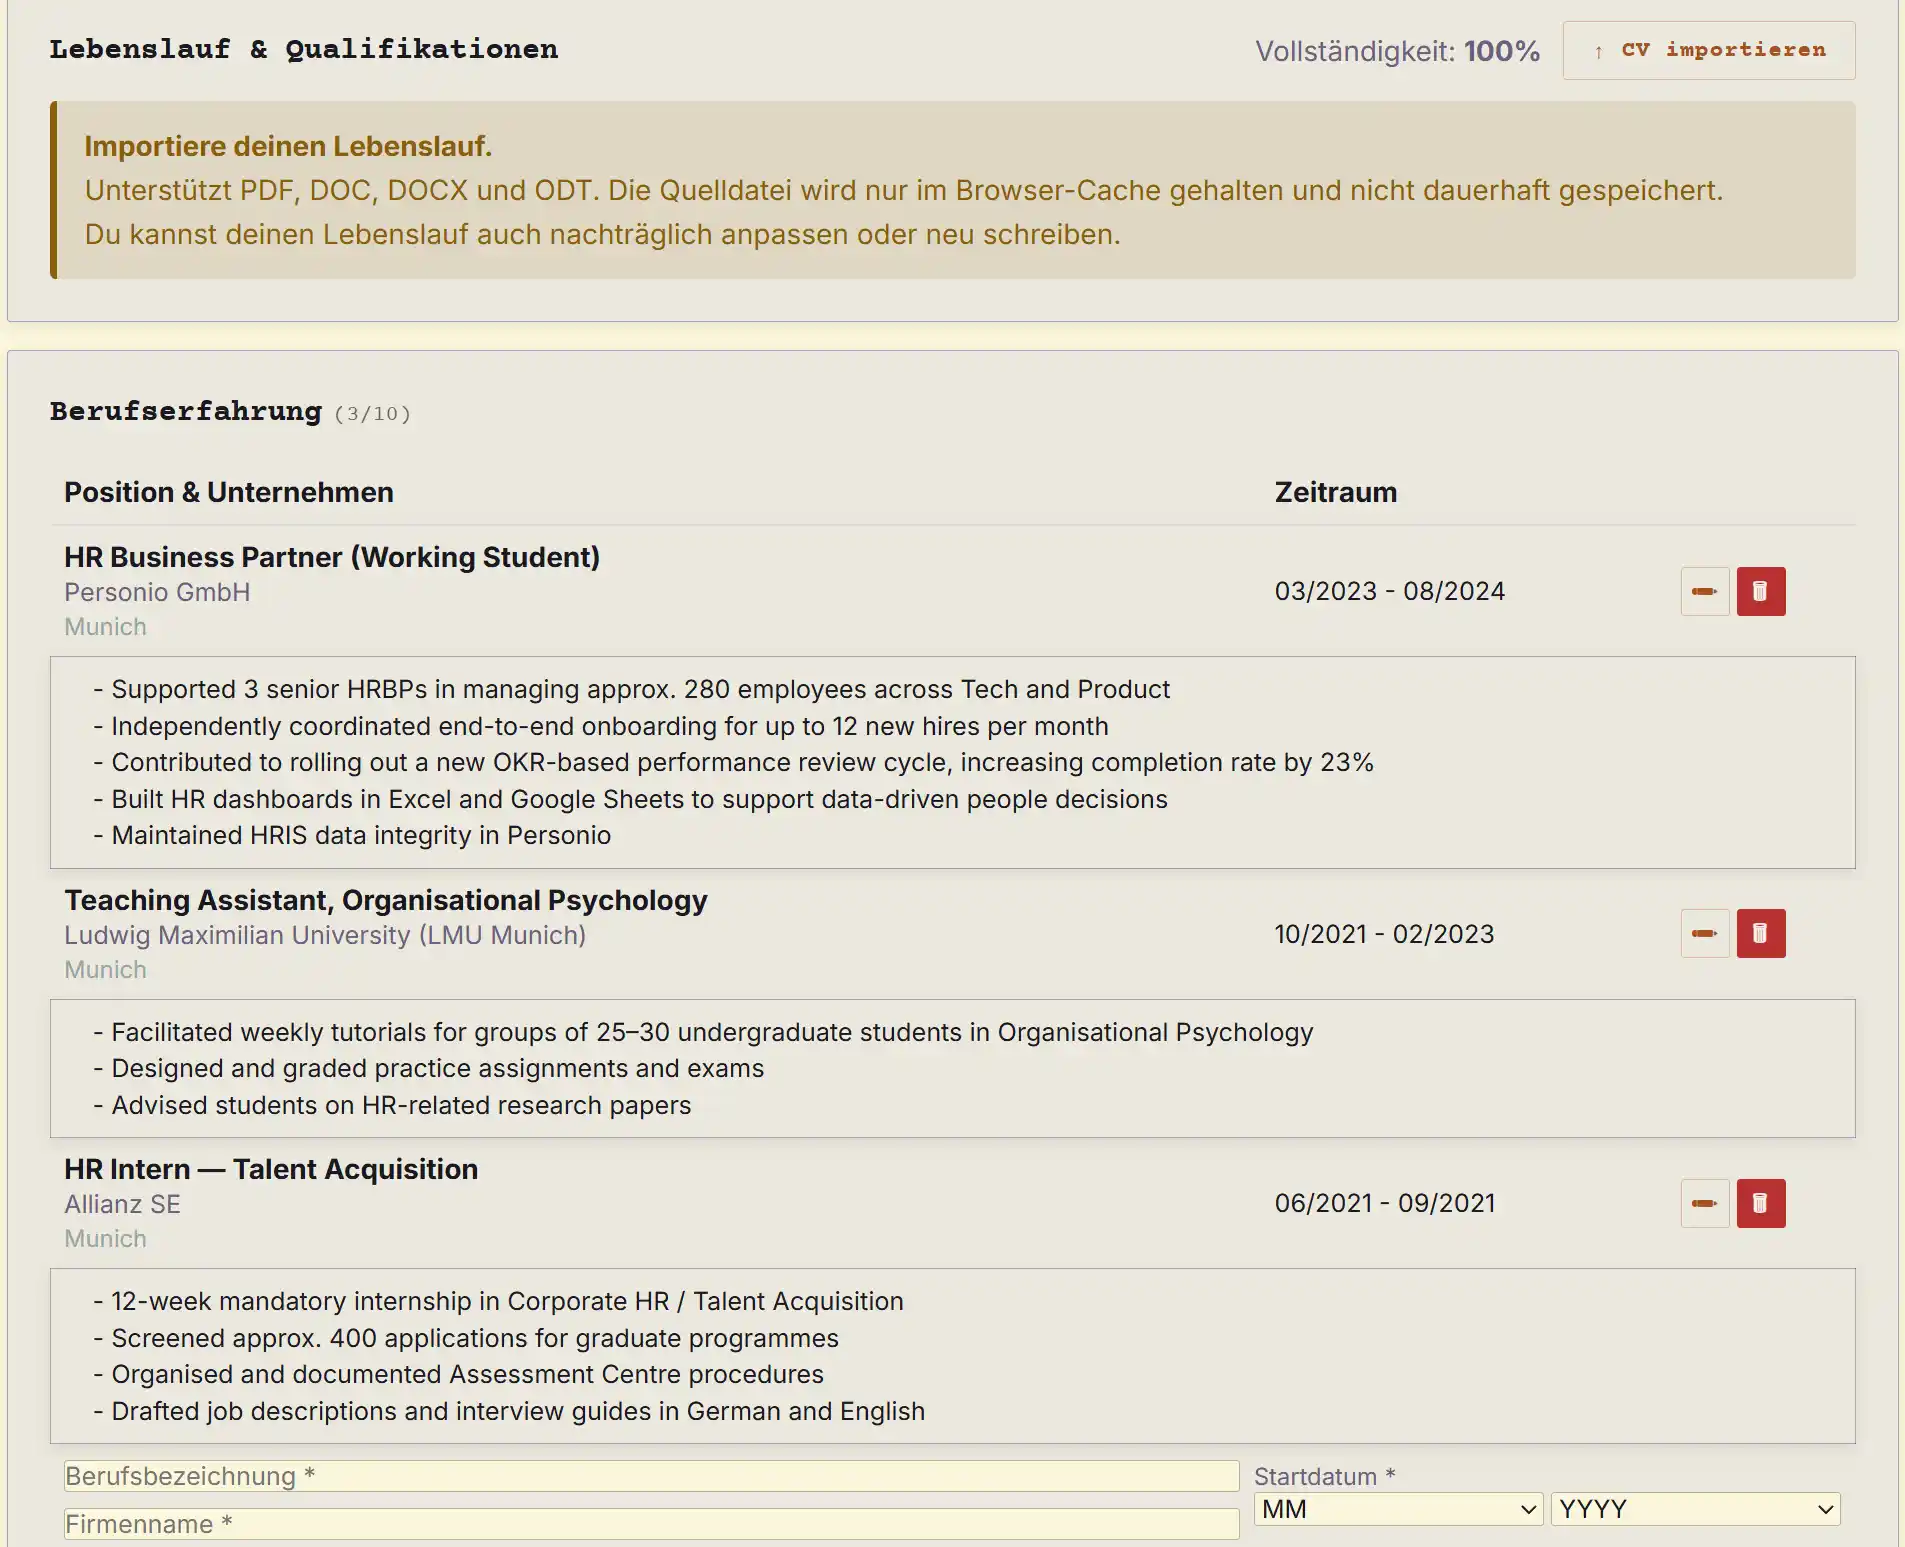
Task: Click the Startdatum * label
Action: [x=1324, y=1476]
